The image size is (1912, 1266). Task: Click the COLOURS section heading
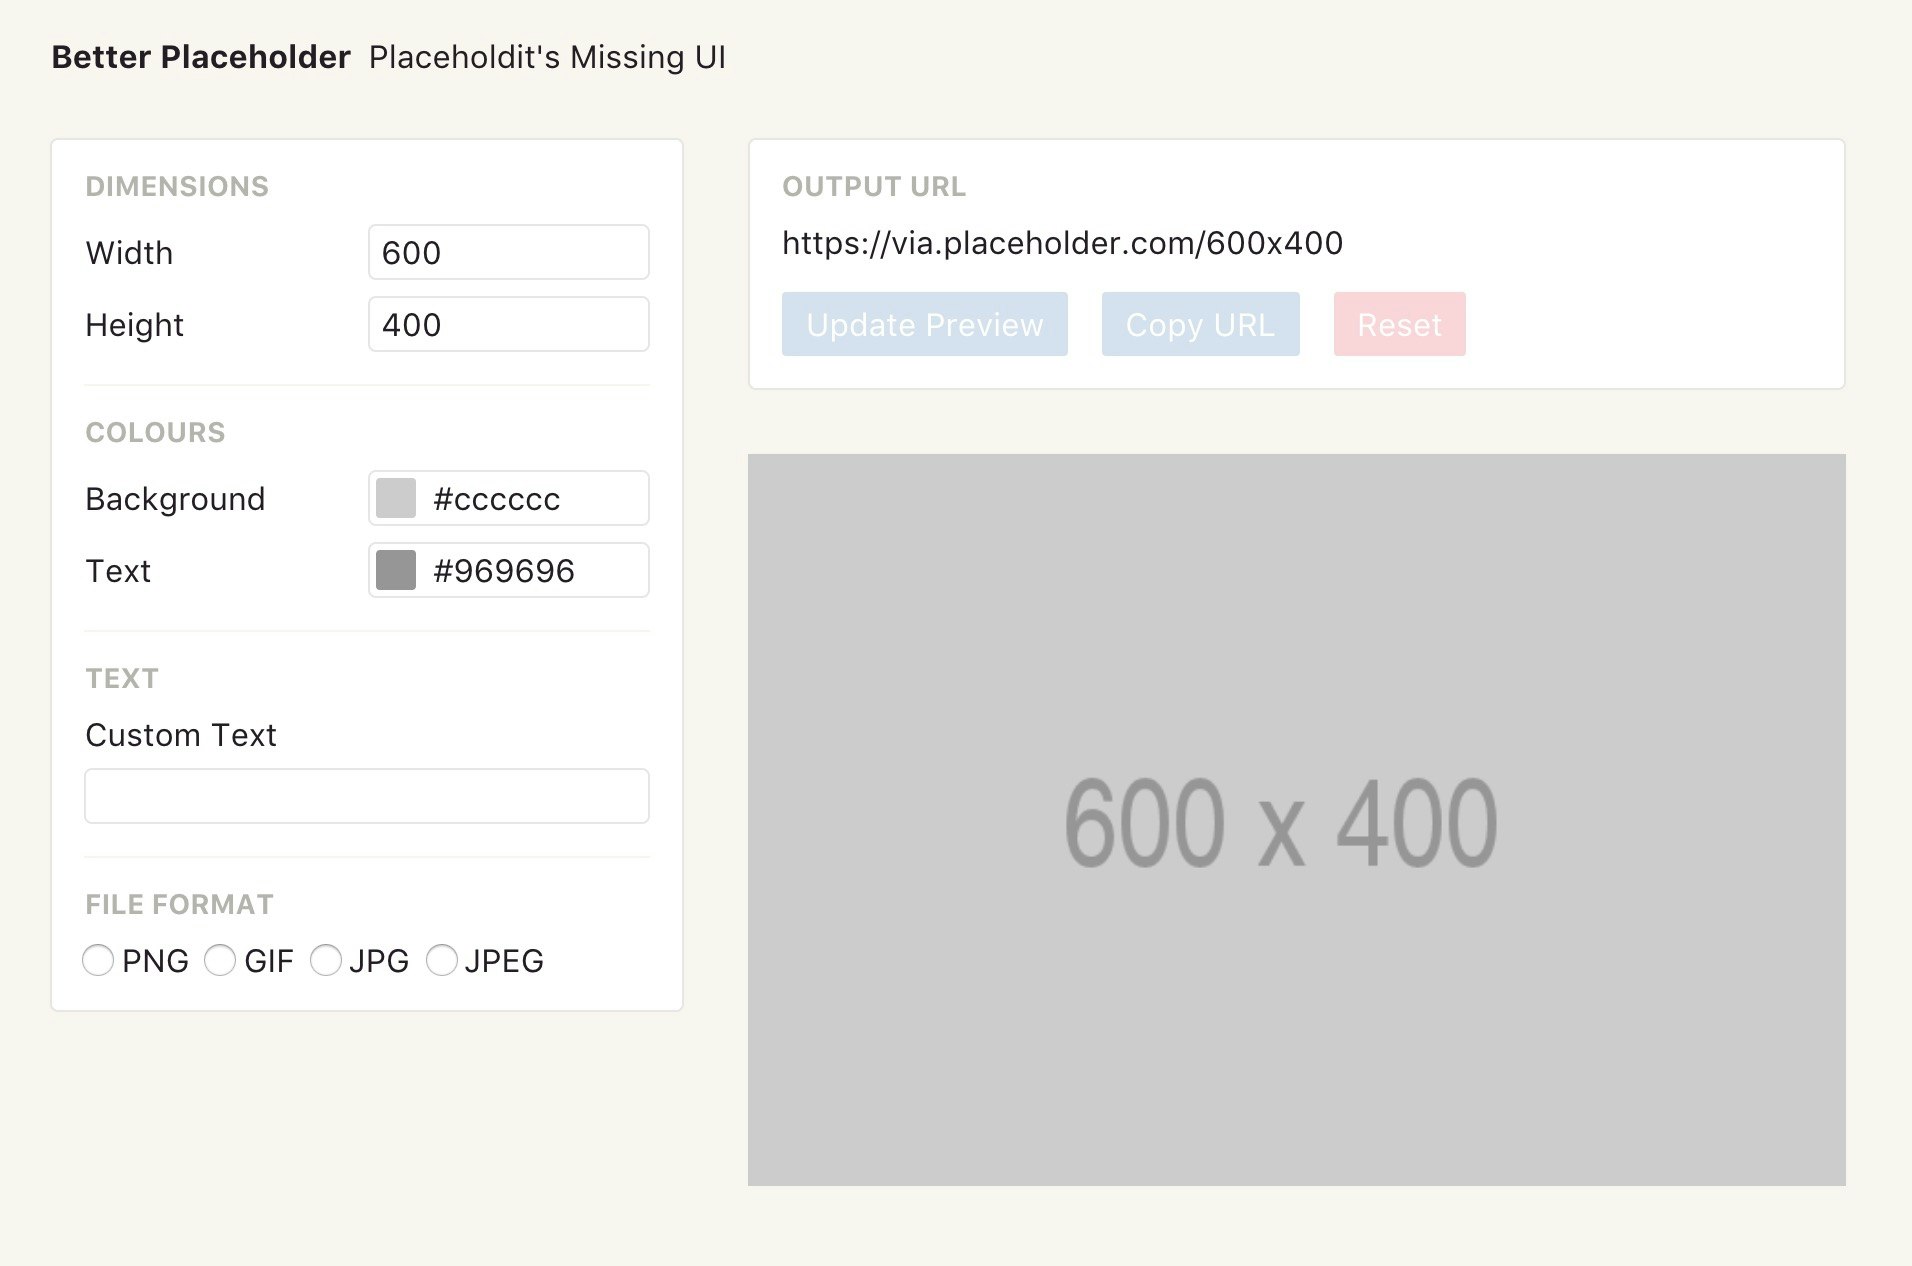(155, 432)
